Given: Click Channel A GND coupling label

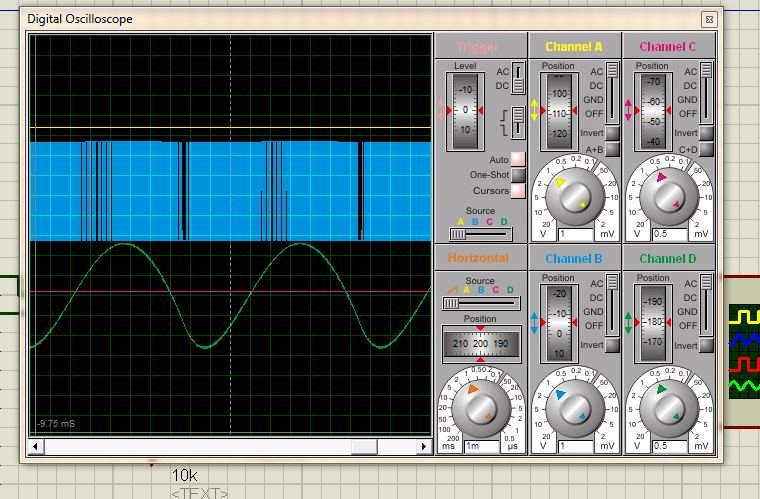Looking at the screenshot, I should [593, 100].
